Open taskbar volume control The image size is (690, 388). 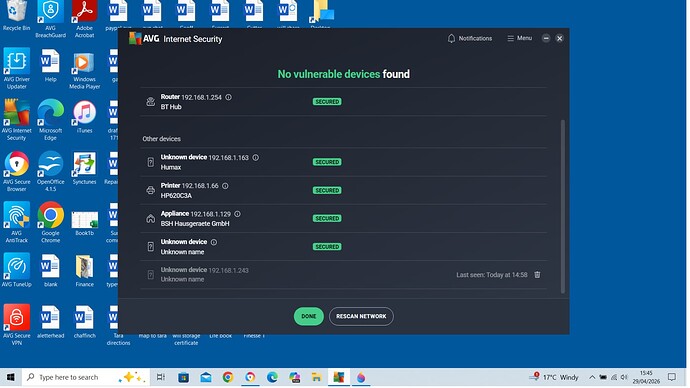[x=624, y=377]
